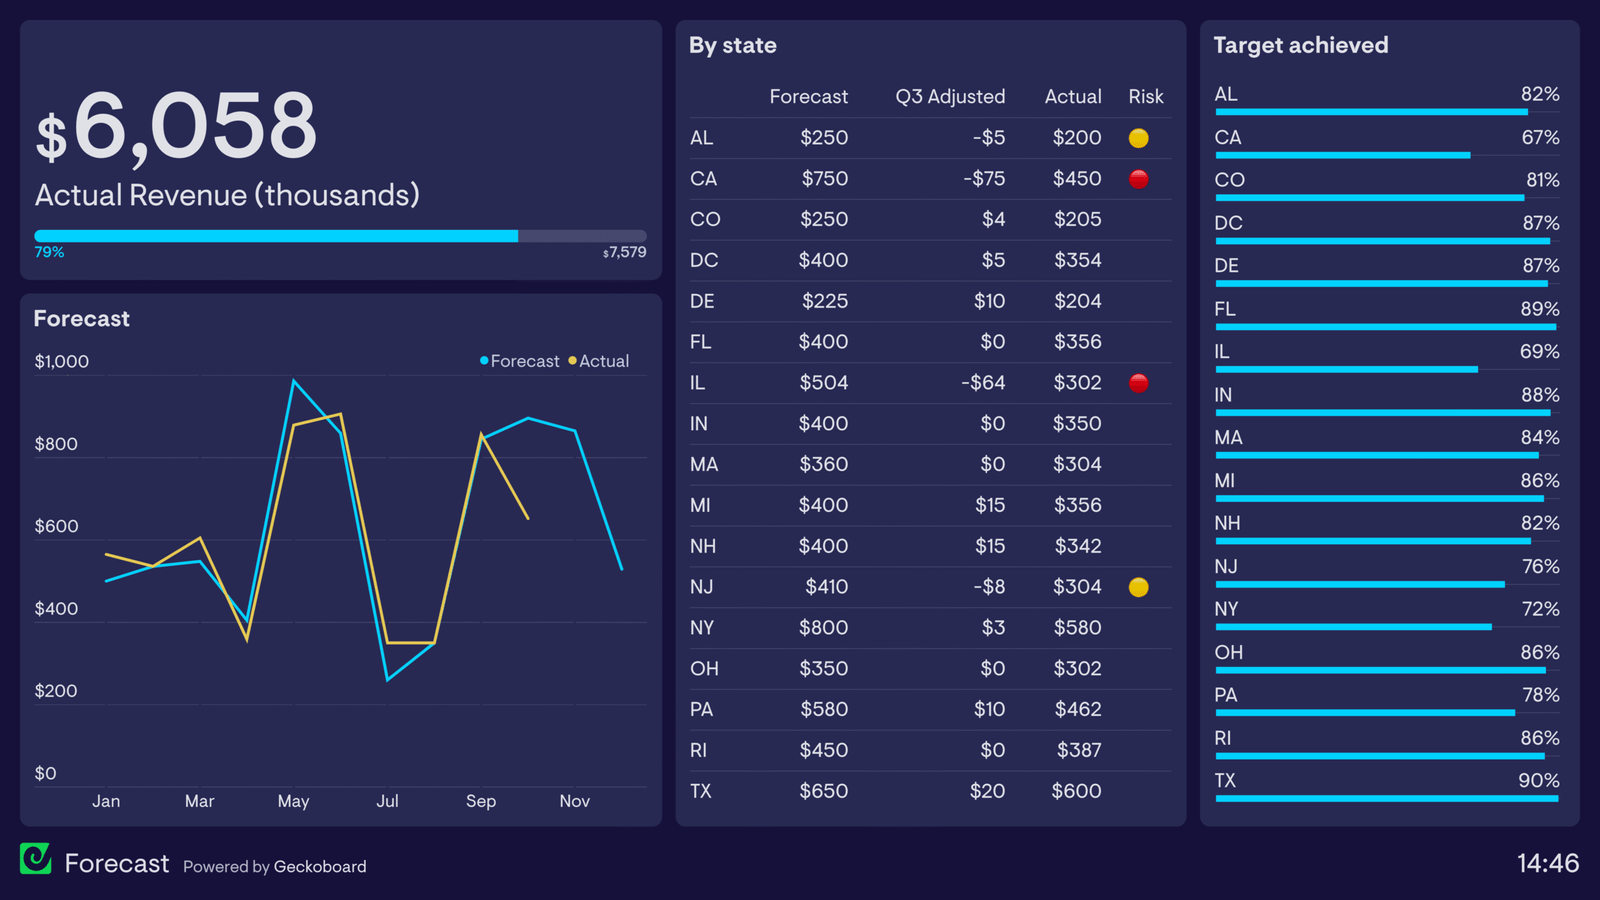This screenshot has width=1600, height=900.
Task: Click the TX 90% target bar
Action: (x=1387, y=798)
